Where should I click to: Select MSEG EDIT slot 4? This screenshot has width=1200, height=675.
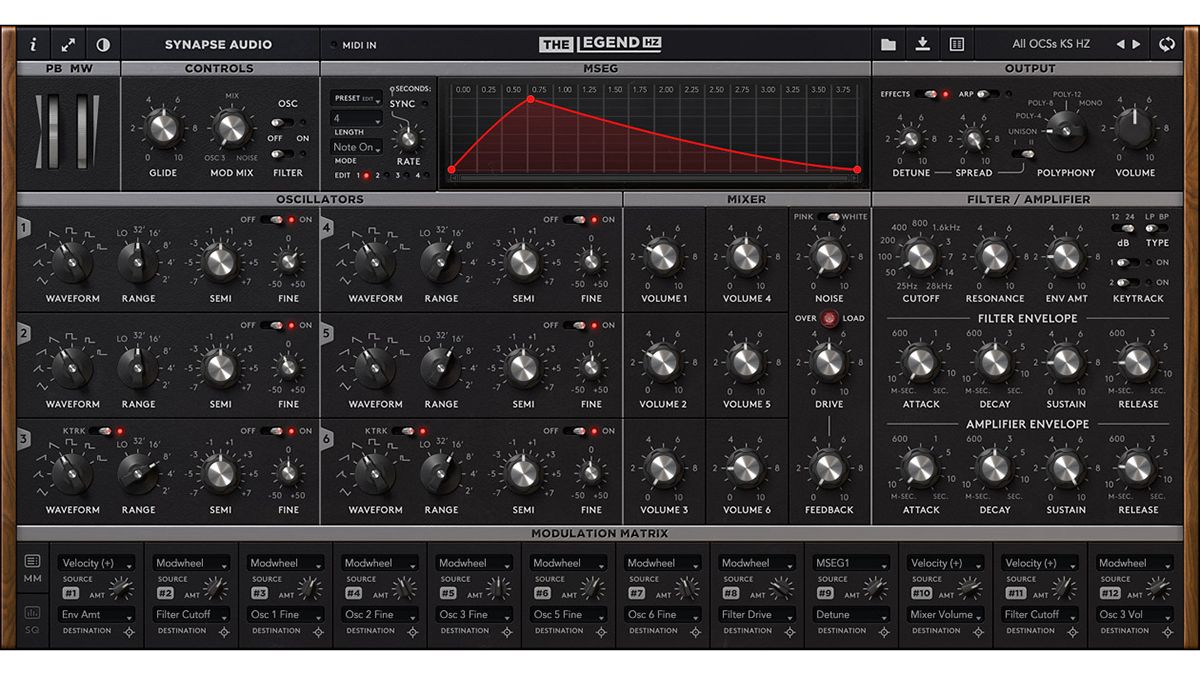tap(426, 176)
